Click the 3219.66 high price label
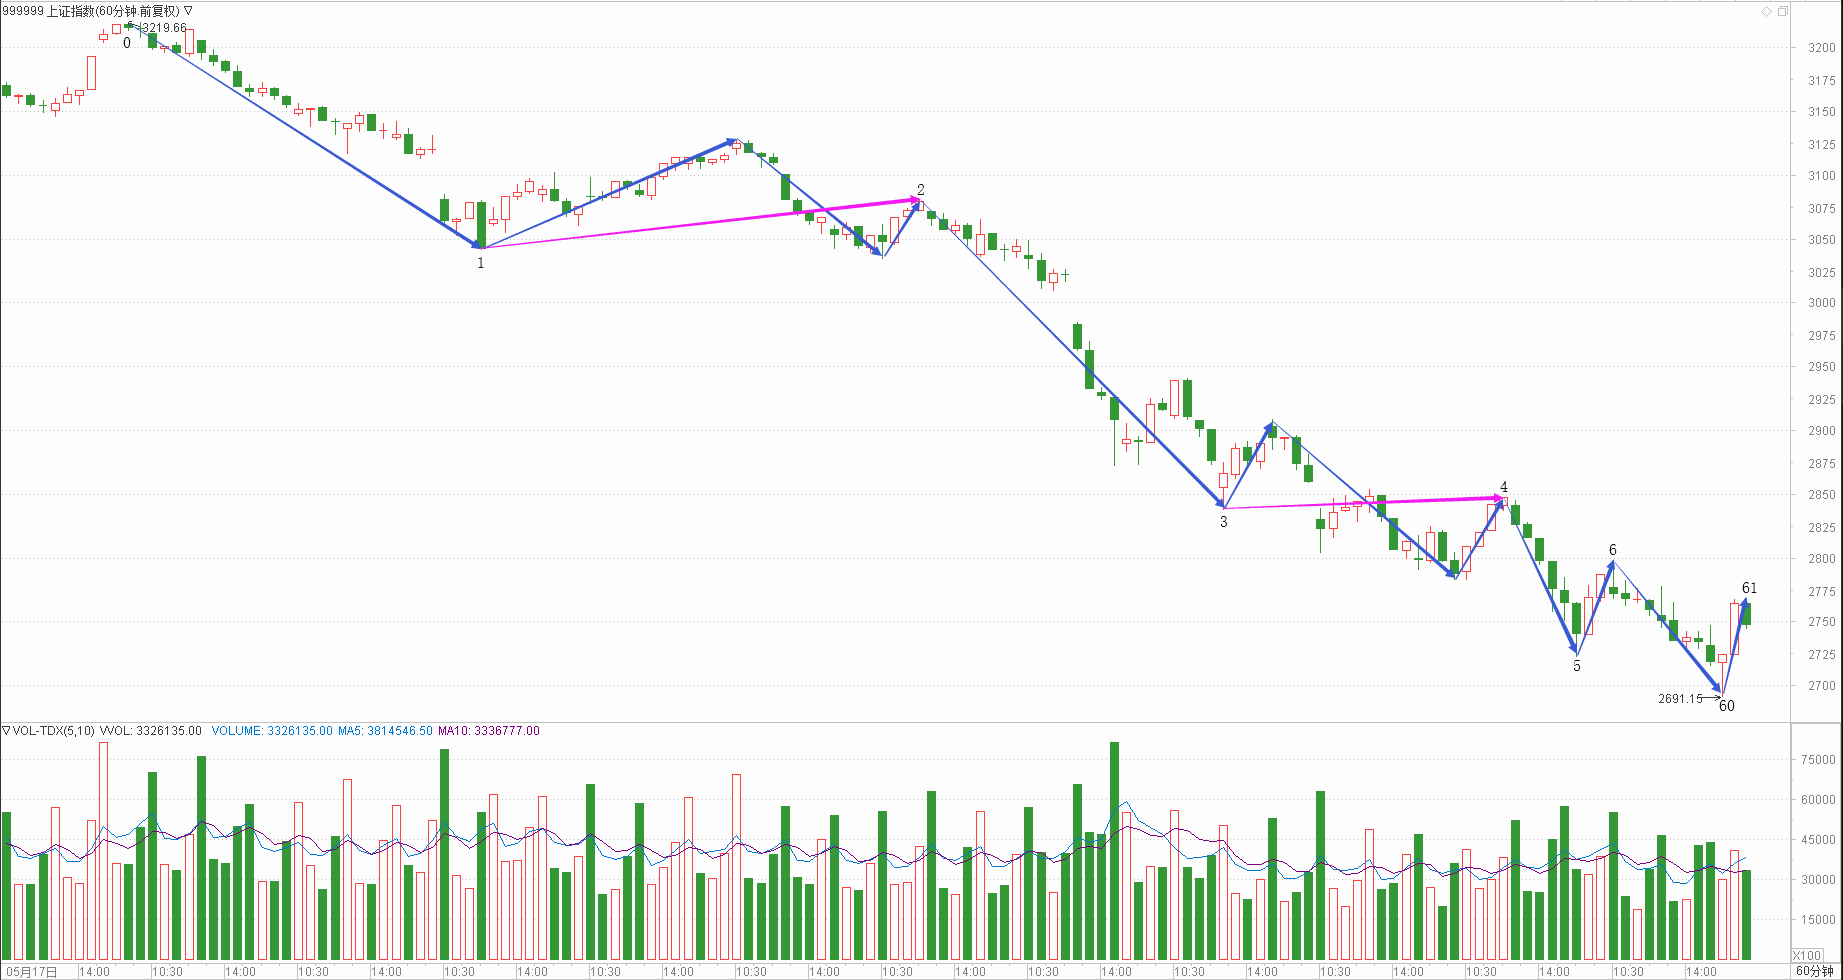Screen dimensions: 1843x980 click(164, 28)
